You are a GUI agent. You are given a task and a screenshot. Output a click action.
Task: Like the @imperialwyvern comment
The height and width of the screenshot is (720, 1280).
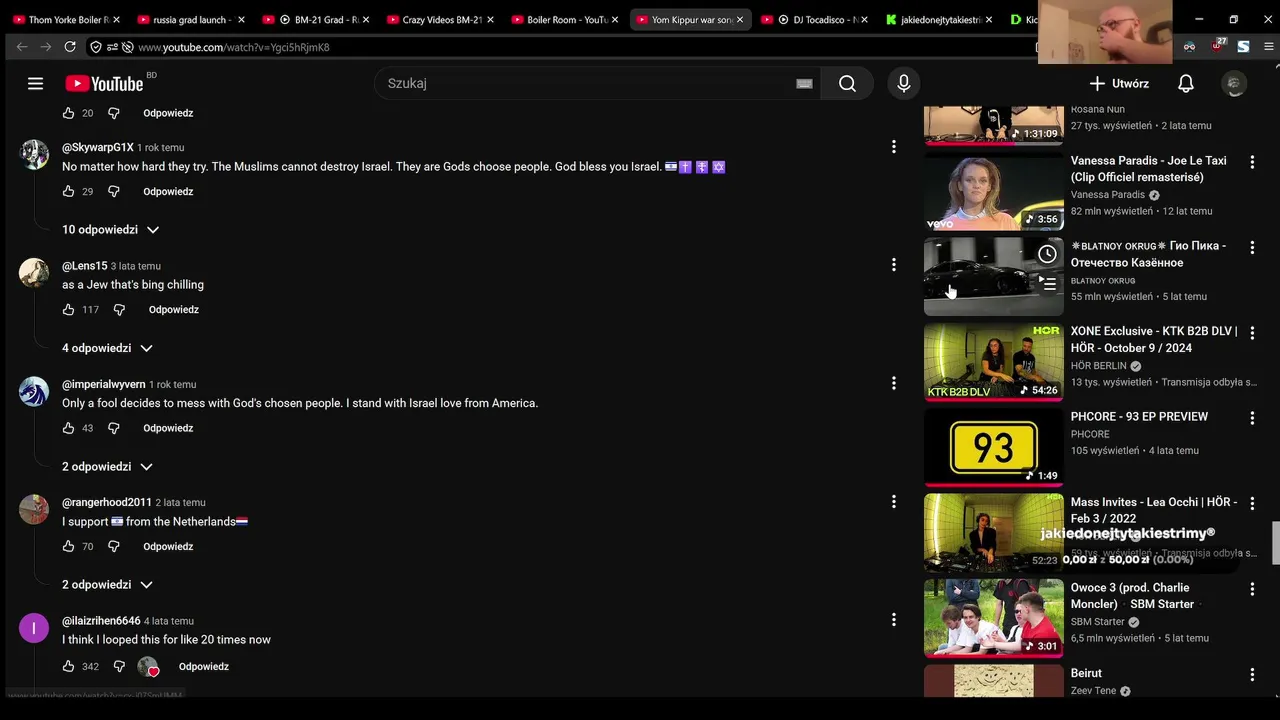69,428
